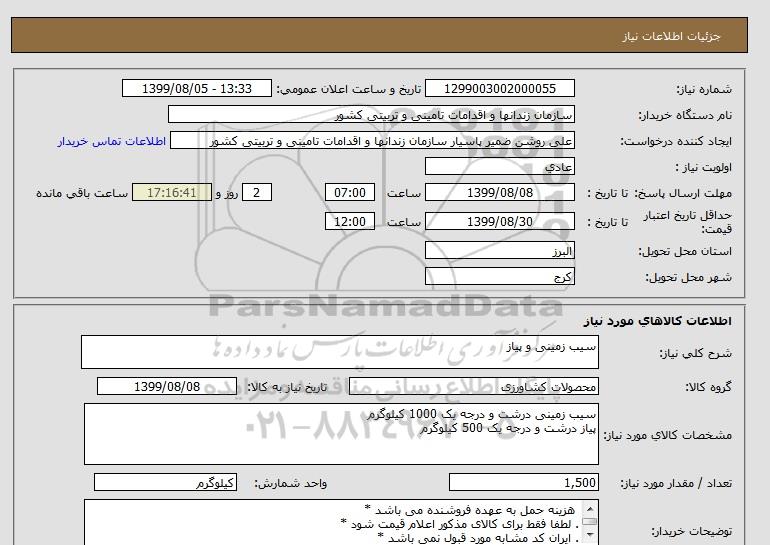770x545 pixels.
Task: Click goods need date 1399/08/08 beside تاریخ نیاز به کالا
Action: (167, 386)
